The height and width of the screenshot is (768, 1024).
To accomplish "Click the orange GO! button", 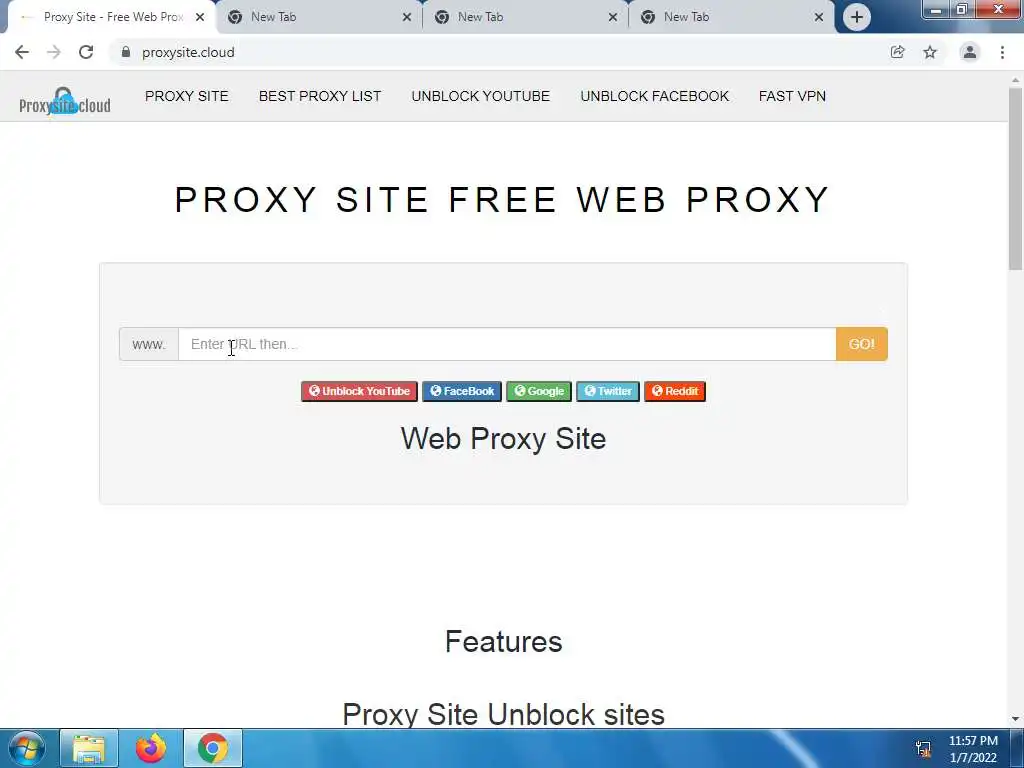I will coord(861,344).
